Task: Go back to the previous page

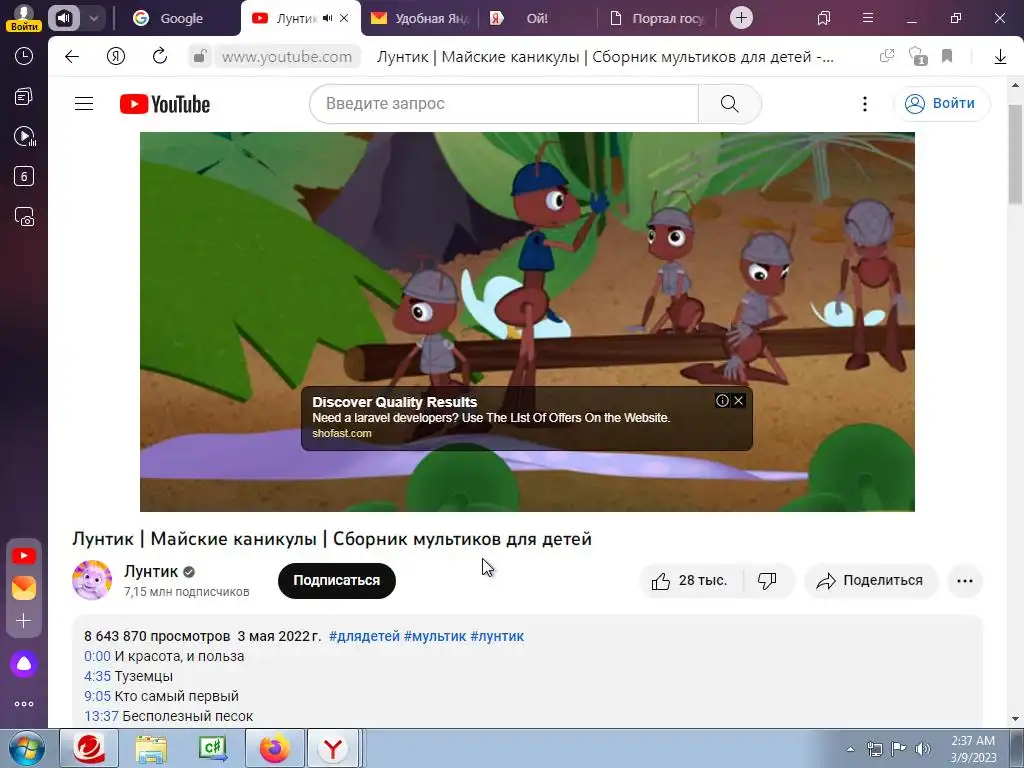Action: 72,57
